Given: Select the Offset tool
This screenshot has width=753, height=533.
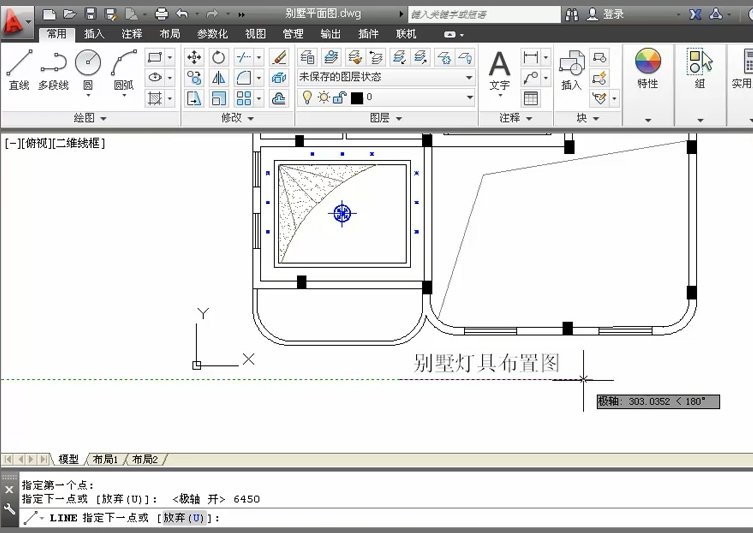Looking at the screenshot, I should pyautogui.click(x=279, y=98).
